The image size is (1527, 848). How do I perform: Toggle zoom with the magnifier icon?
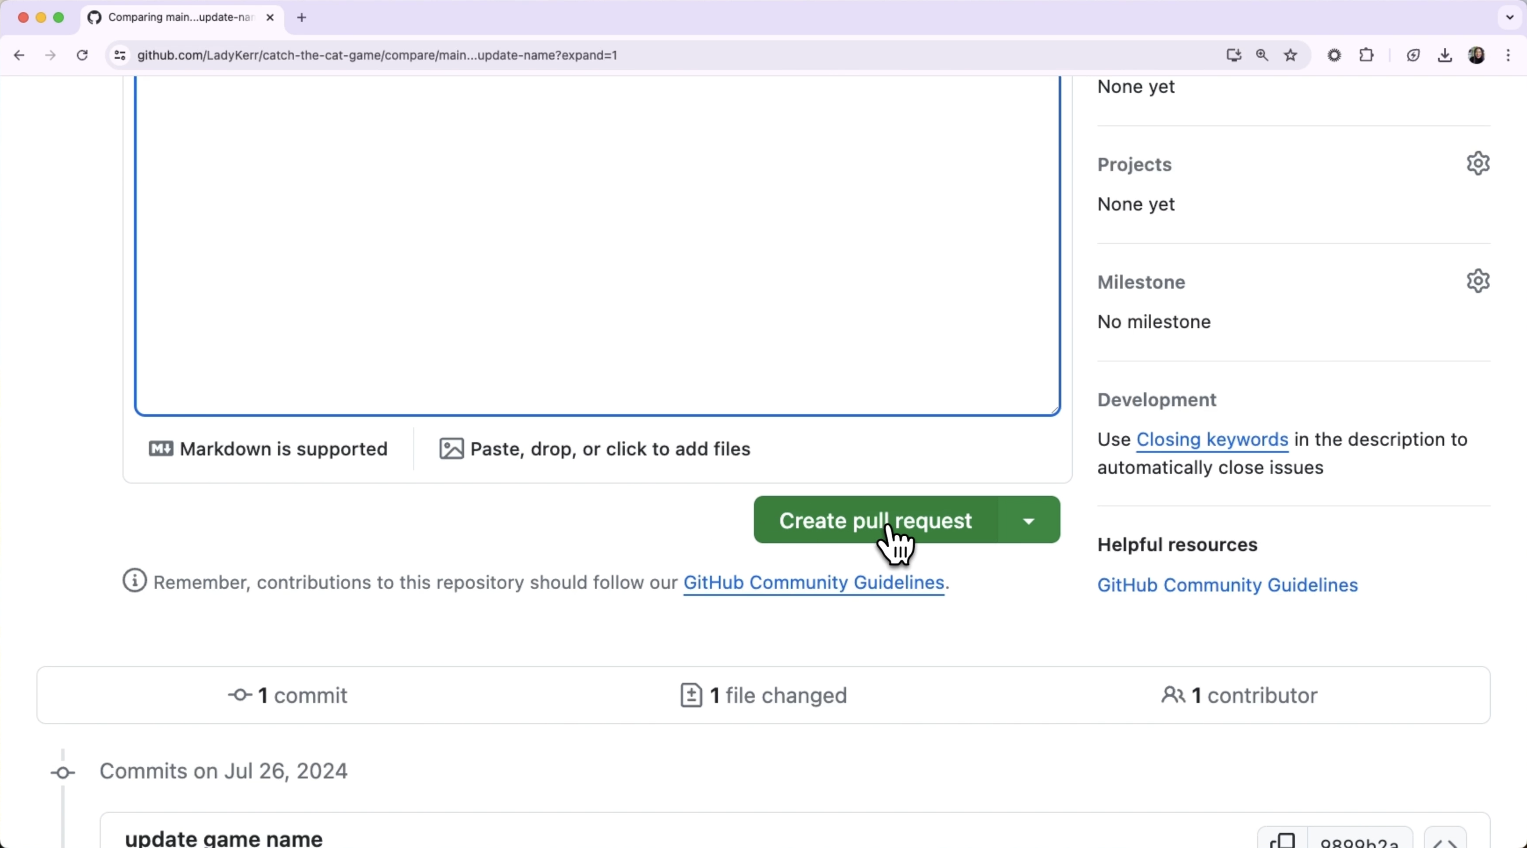tap(1262, 55)
